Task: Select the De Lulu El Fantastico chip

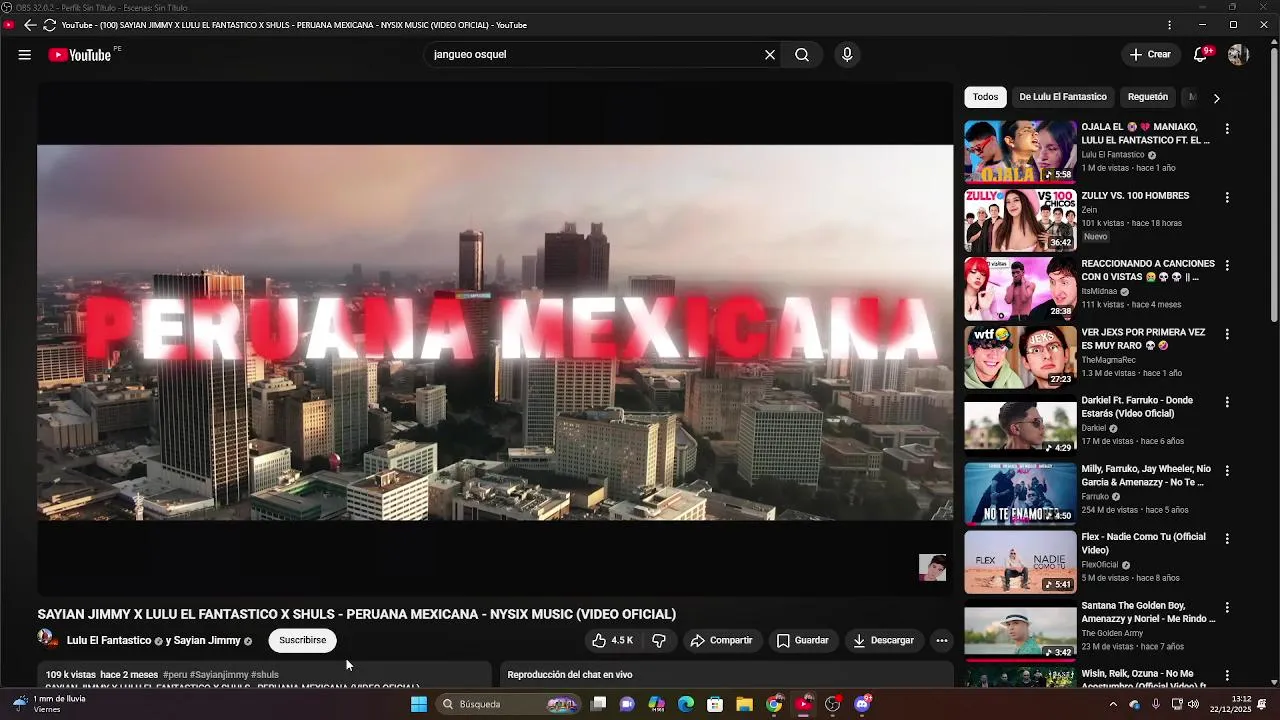Action: (x=1063, y=97)
